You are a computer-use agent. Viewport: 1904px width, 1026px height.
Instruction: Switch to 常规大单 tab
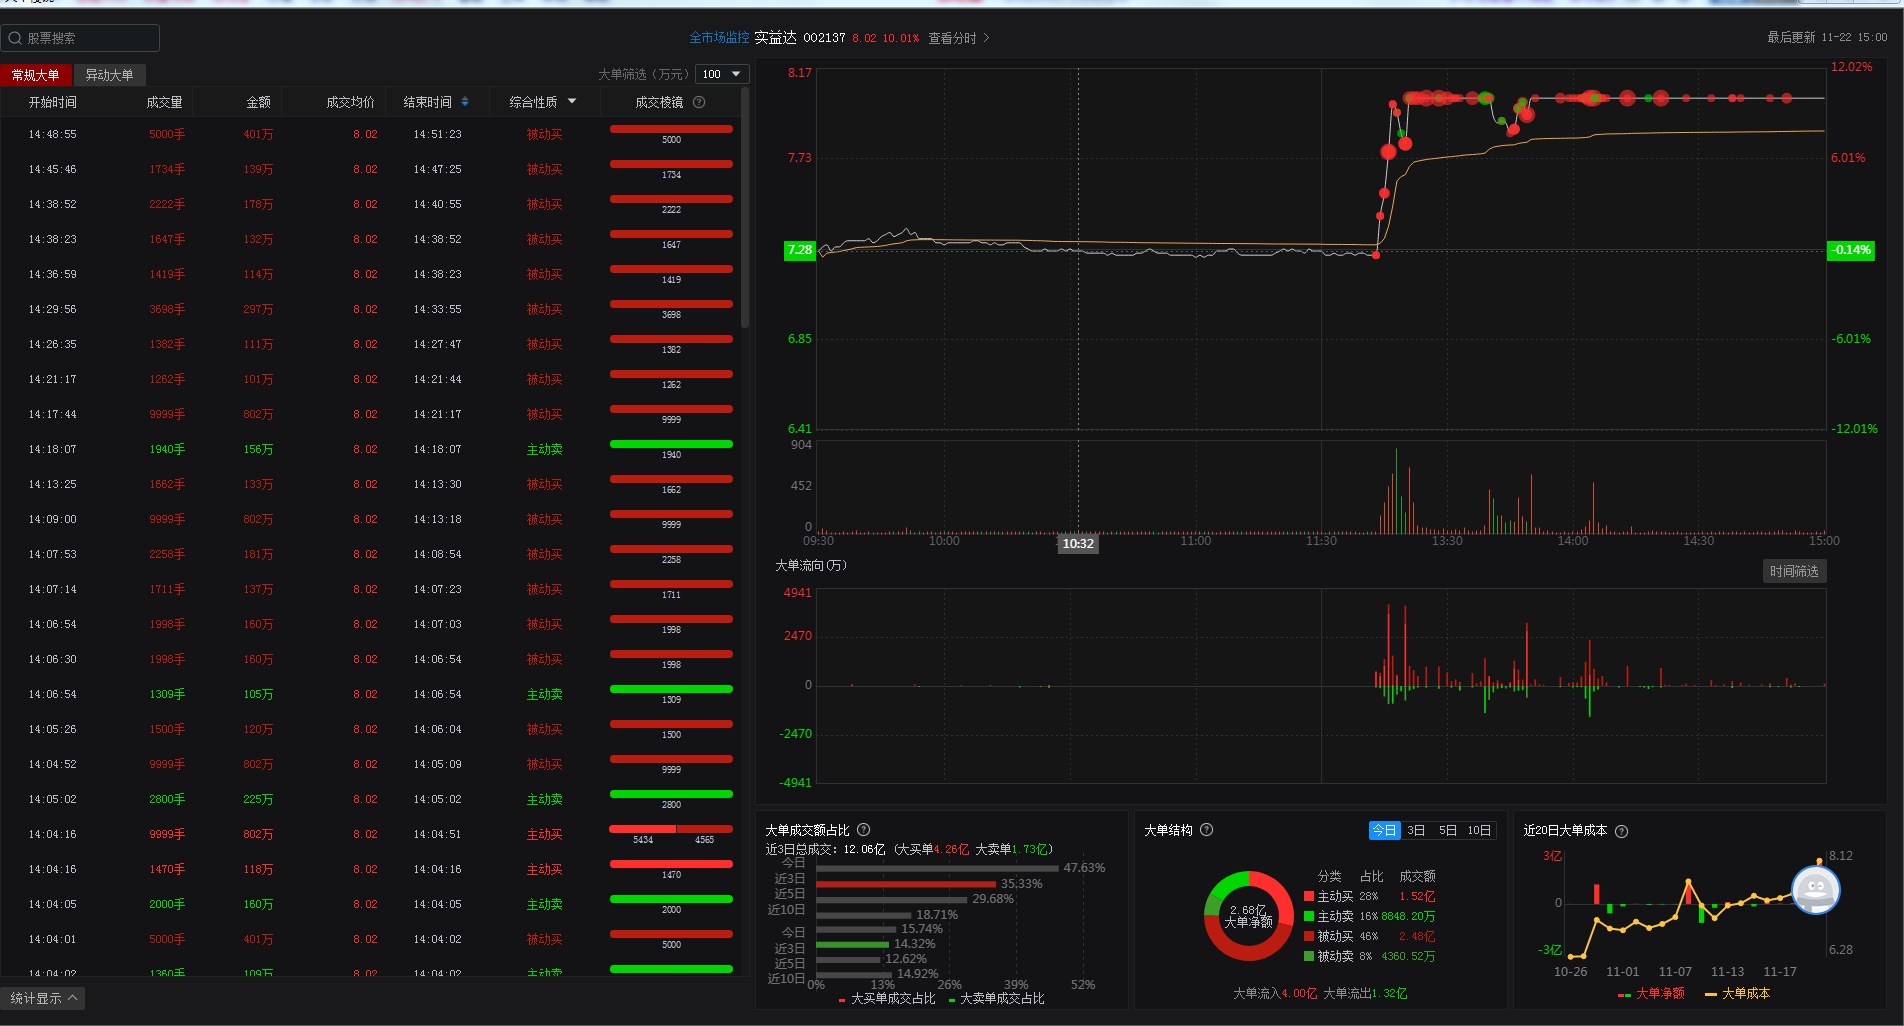click(36, 75)
